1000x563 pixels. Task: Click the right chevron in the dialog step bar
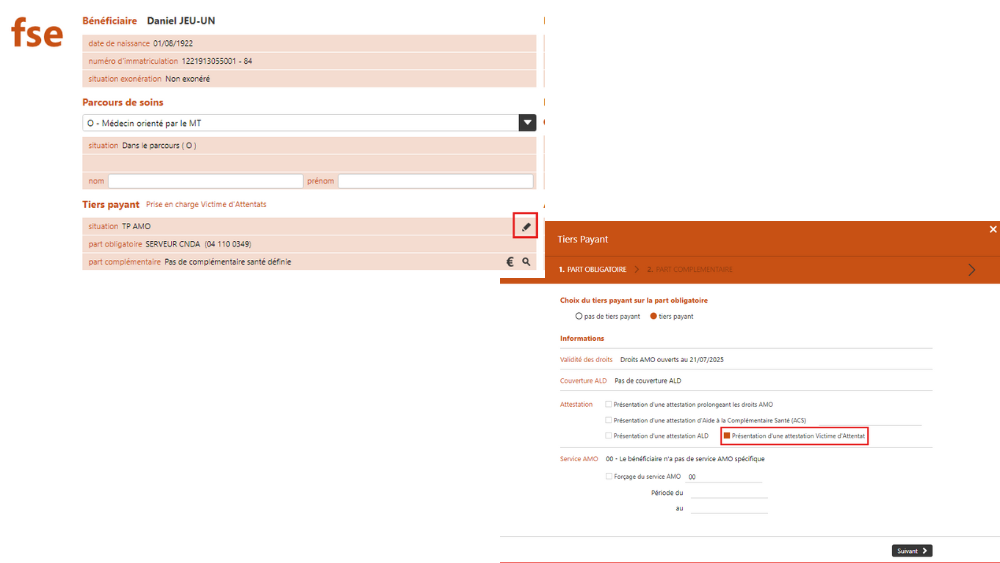coord(969,269)
